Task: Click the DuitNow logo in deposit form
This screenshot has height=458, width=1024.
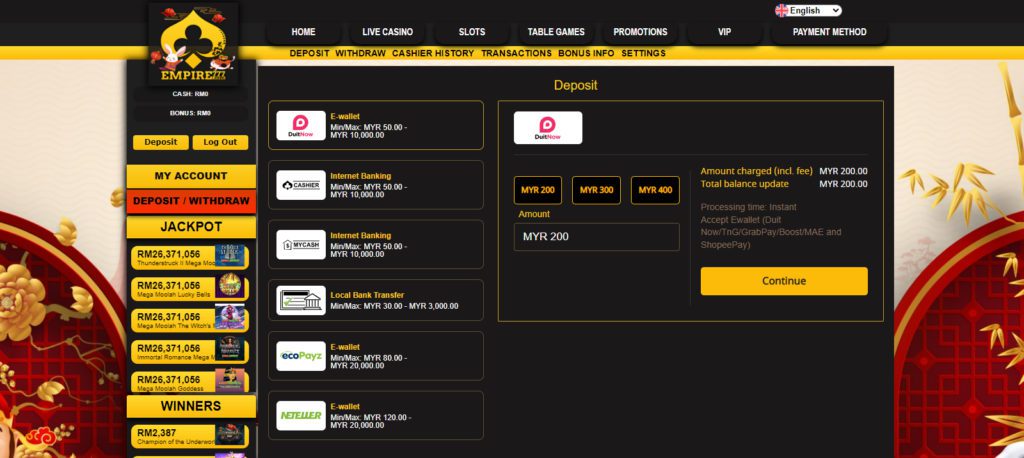Action: click(548, 127)
